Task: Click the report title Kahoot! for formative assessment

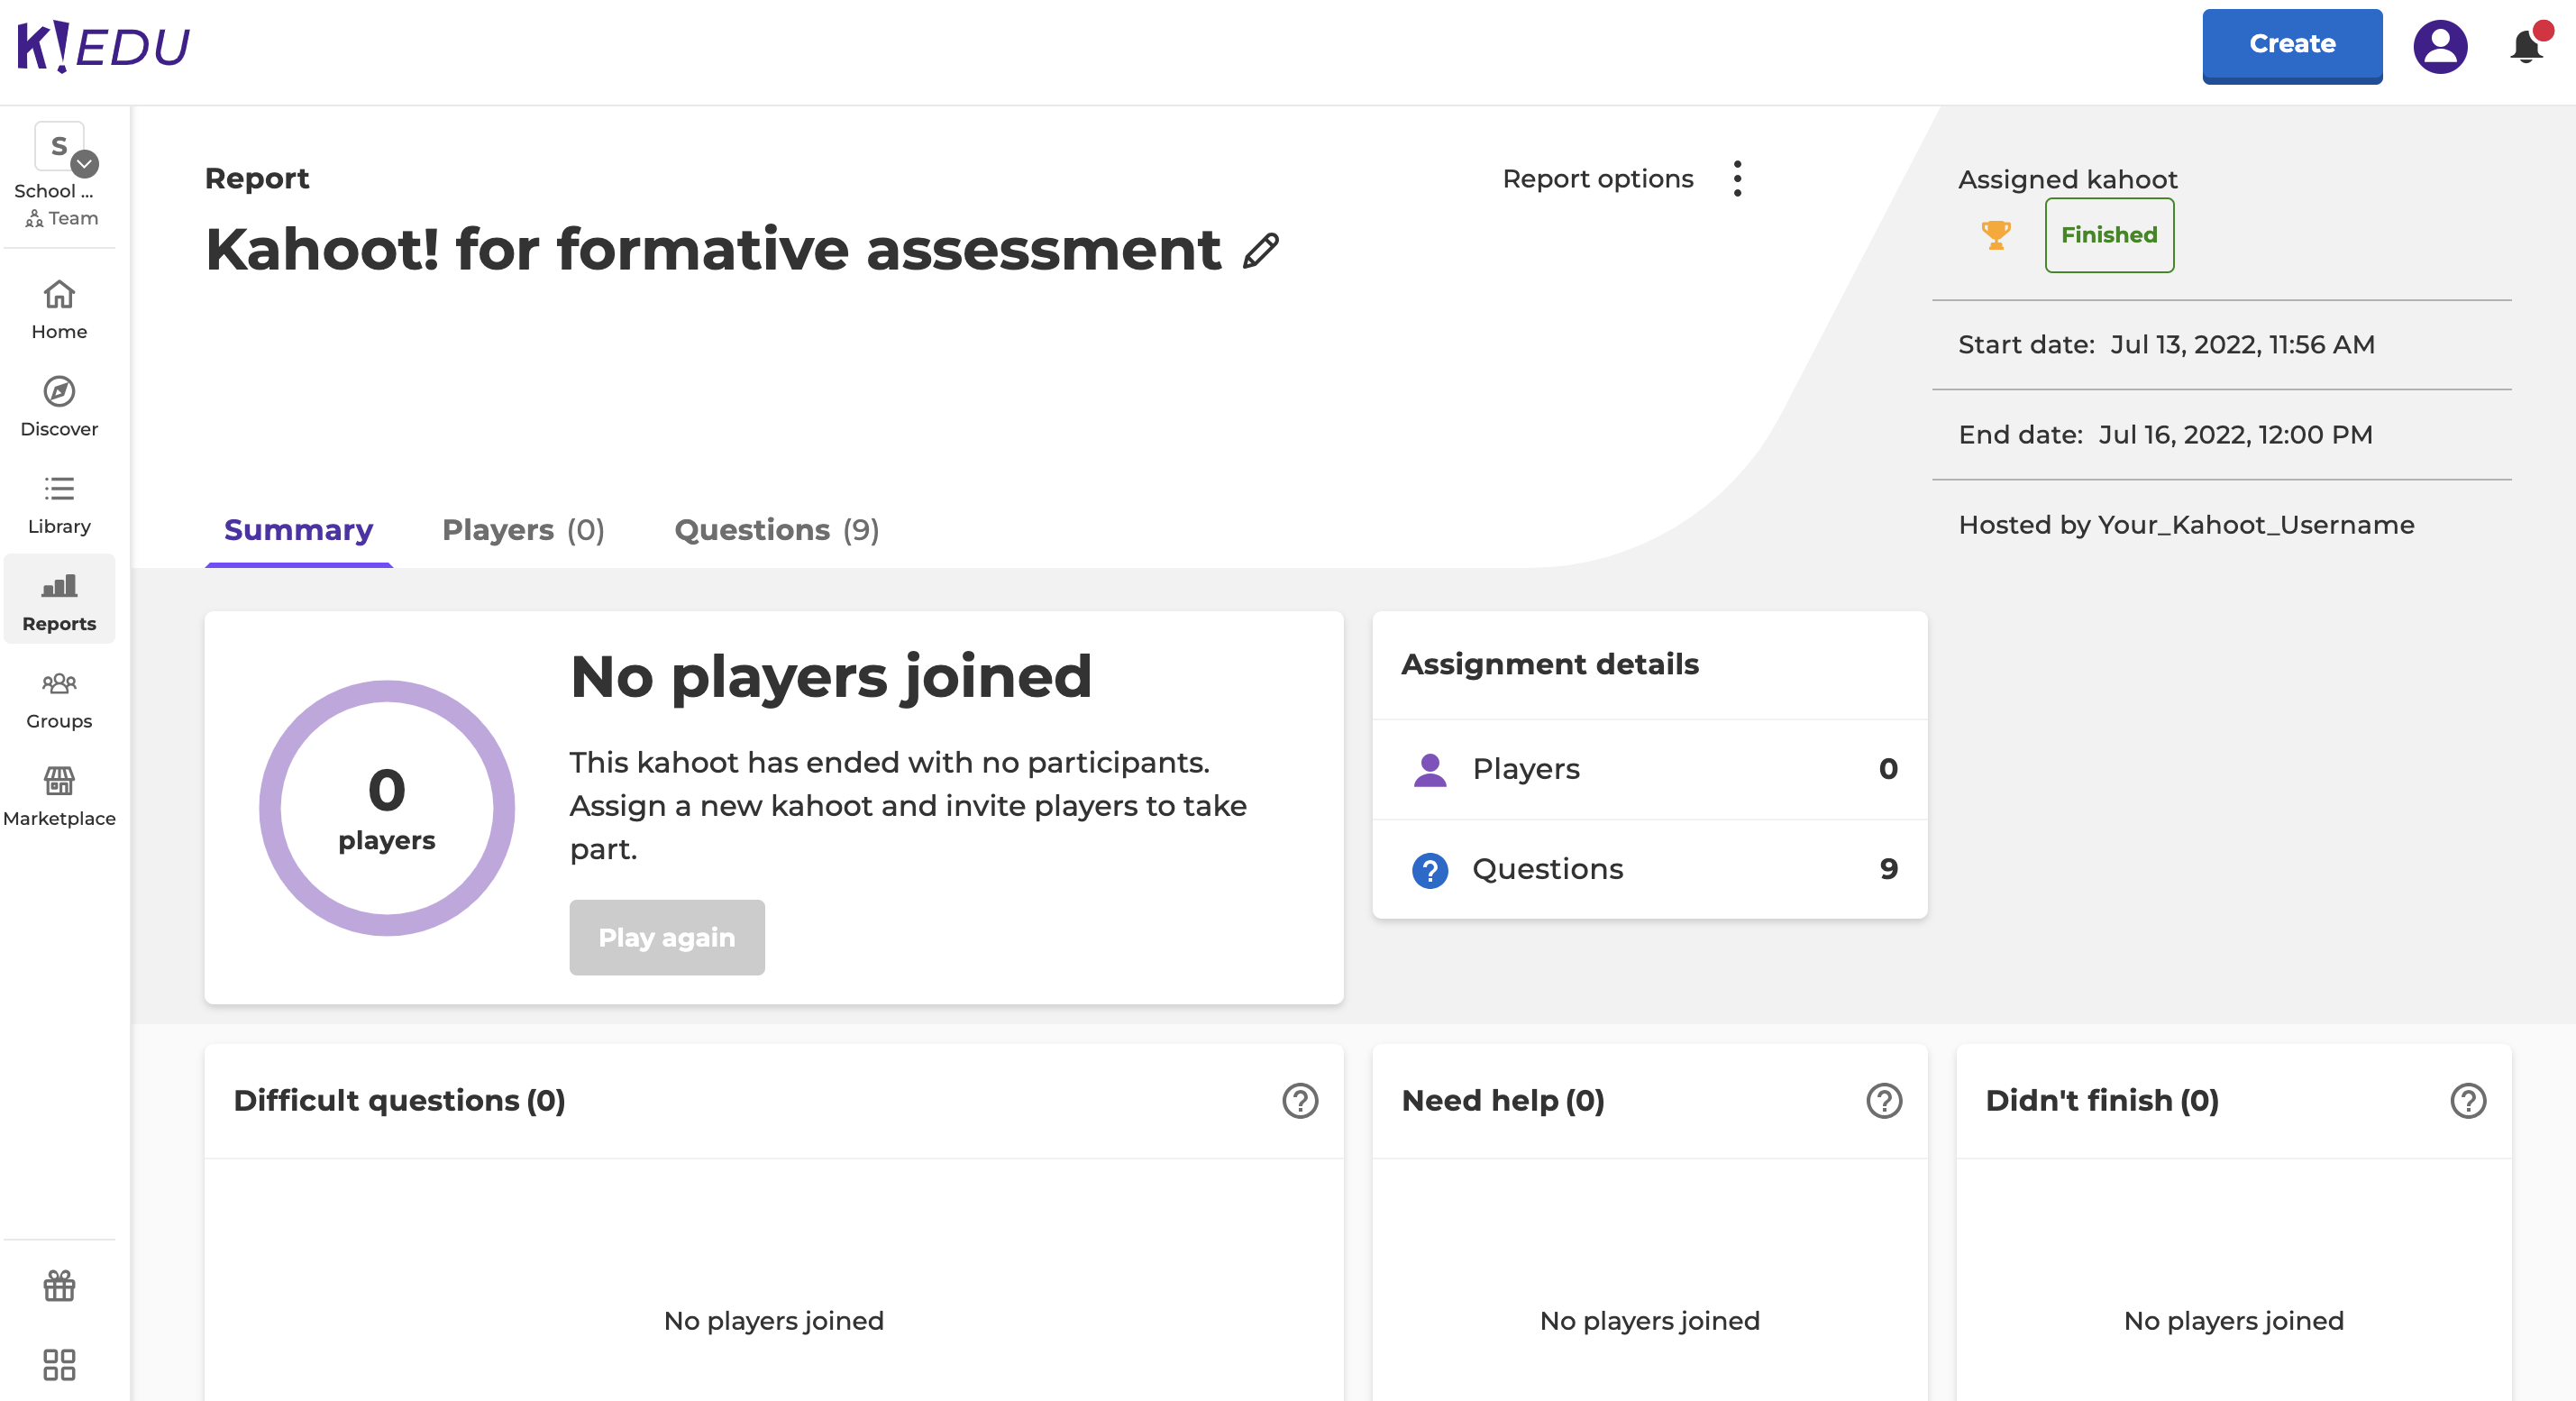Action: pos(713,249)
